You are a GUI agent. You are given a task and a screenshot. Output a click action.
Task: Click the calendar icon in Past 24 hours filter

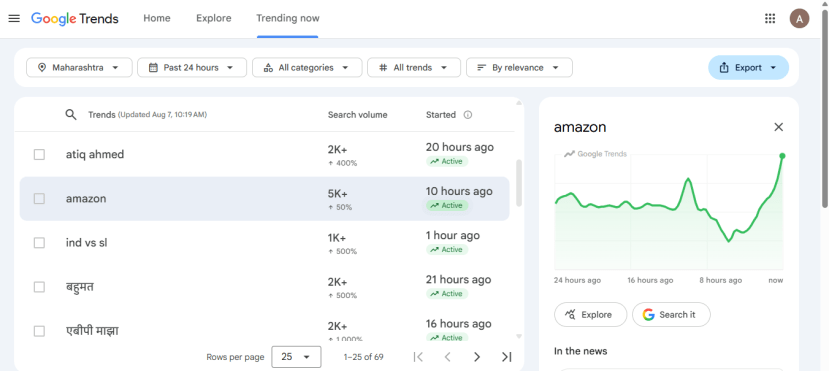(153, 68)
